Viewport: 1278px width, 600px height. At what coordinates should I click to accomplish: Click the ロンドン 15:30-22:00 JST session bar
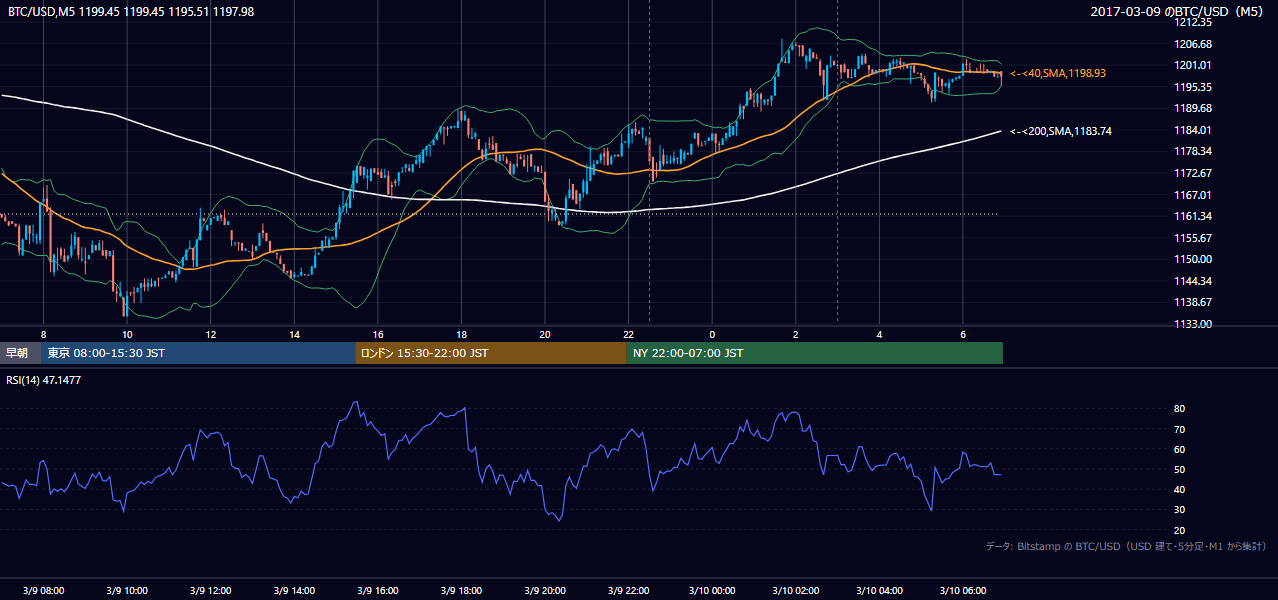click(x=491, y=353)
